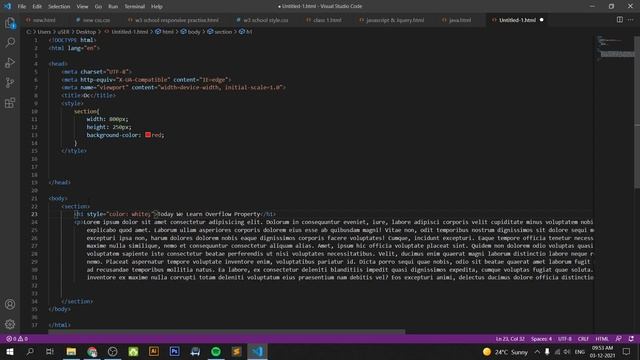
Task: Open Sublime Text from taskbar
Action: [x=236, y=351]
